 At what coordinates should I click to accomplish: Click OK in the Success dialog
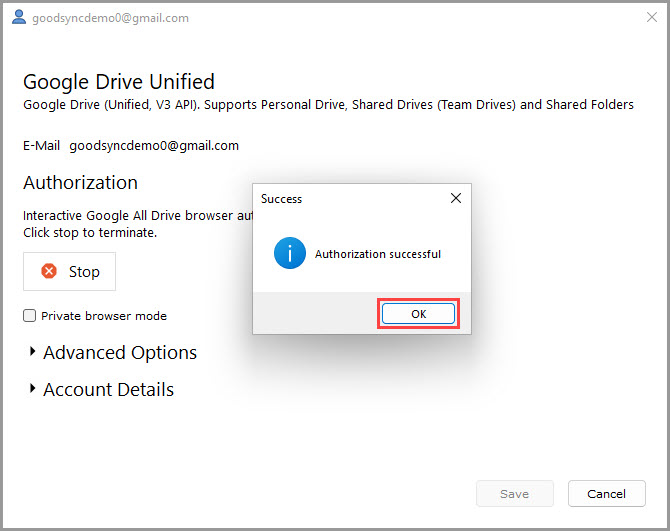click(418, 314)
